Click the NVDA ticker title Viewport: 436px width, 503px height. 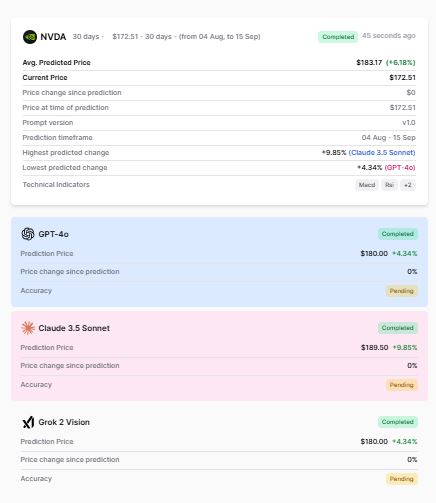click(53, 37)
